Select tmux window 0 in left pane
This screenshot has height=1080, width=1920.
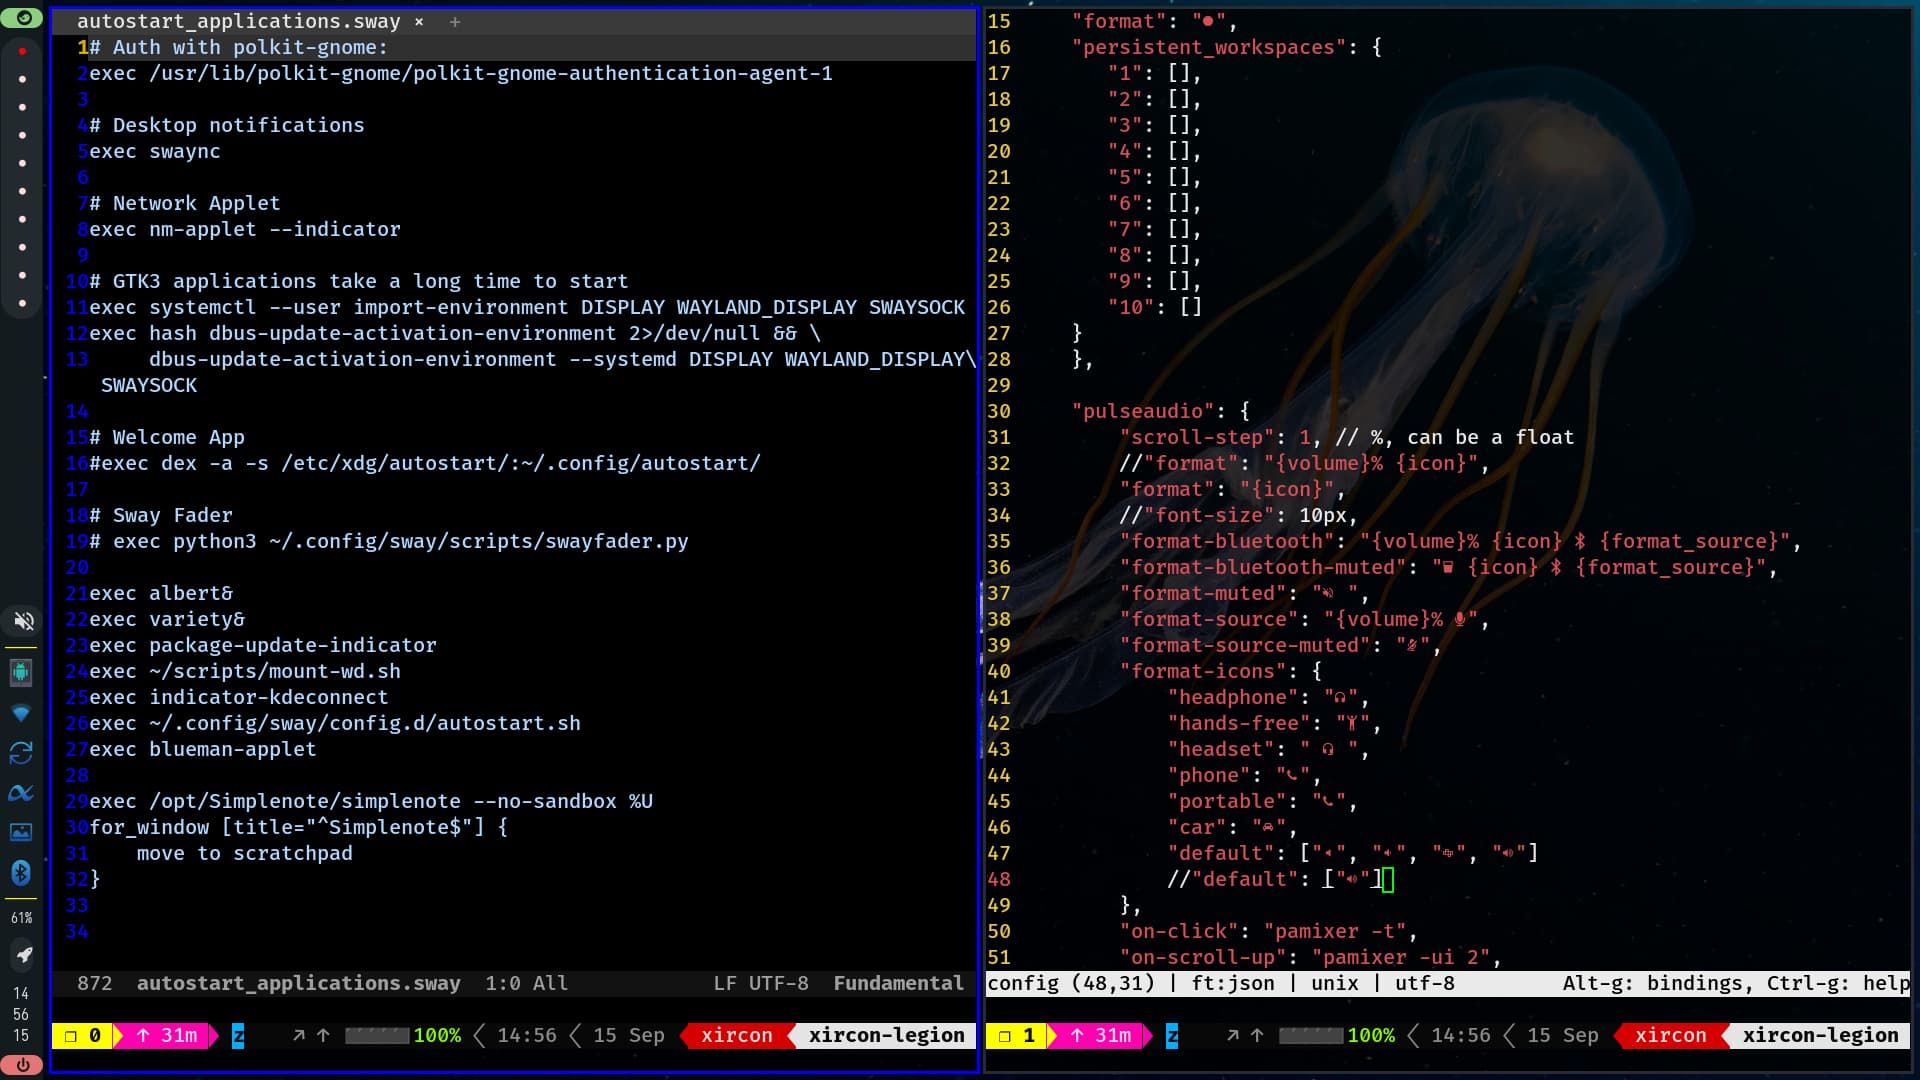coord(83,1035)
